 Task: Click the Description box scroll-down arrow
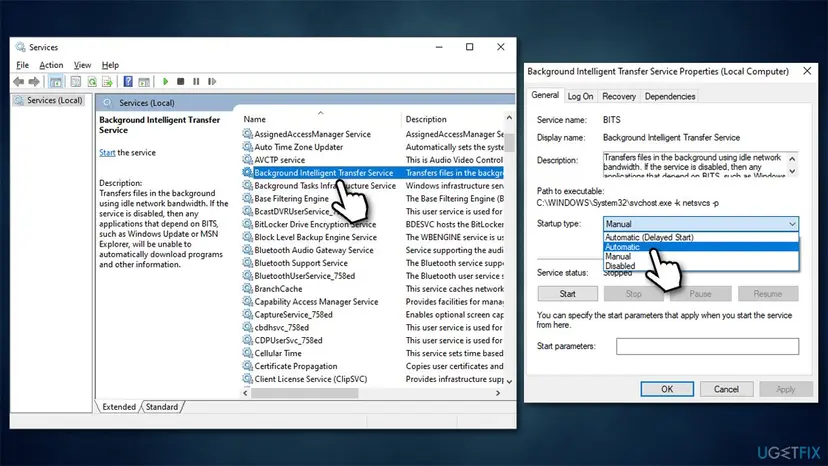792,171
